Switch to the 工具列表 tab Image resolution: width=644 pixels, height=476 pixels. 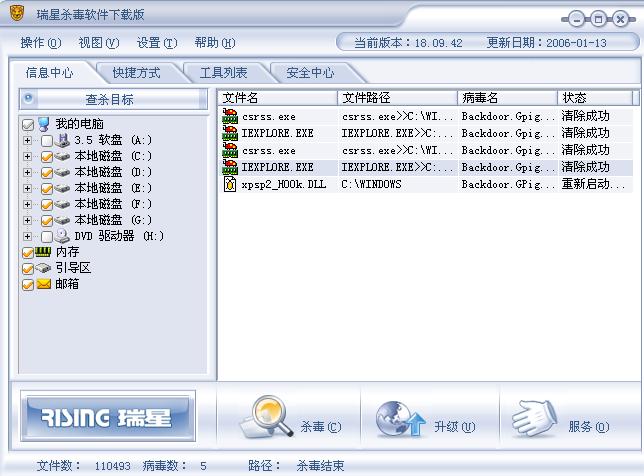coord(224,73)
